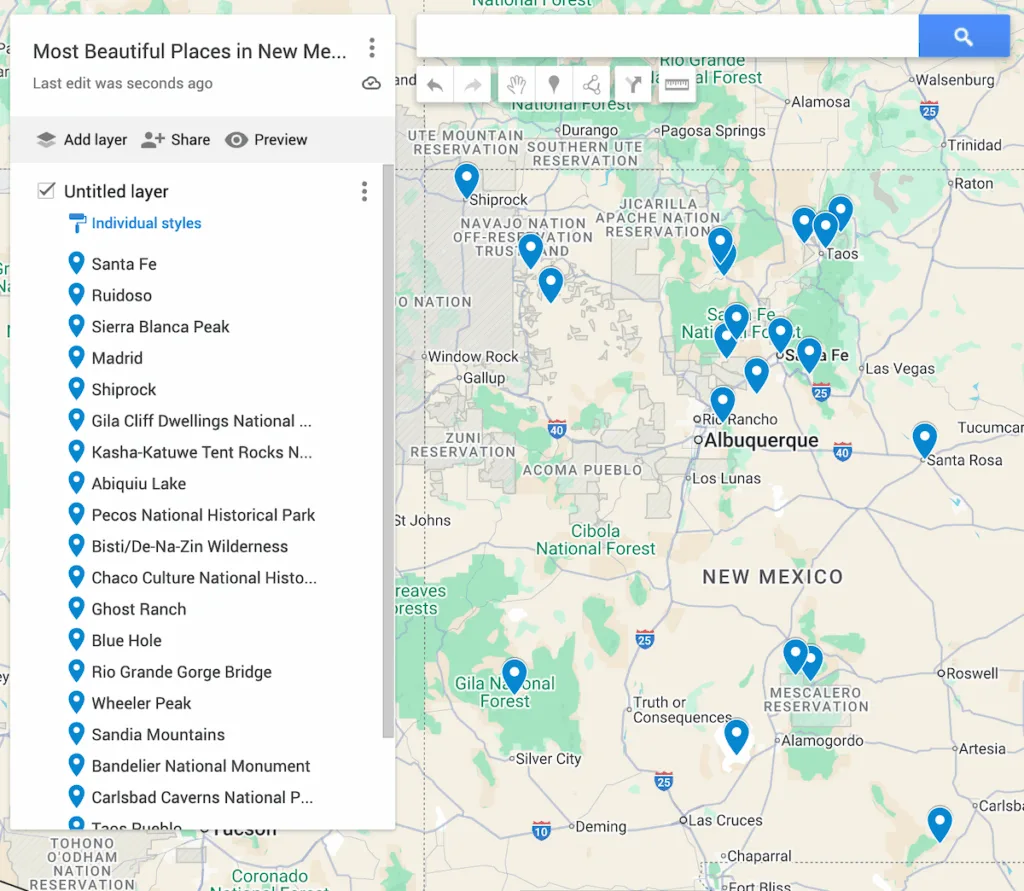Open Share dialog

click(176, 140)
